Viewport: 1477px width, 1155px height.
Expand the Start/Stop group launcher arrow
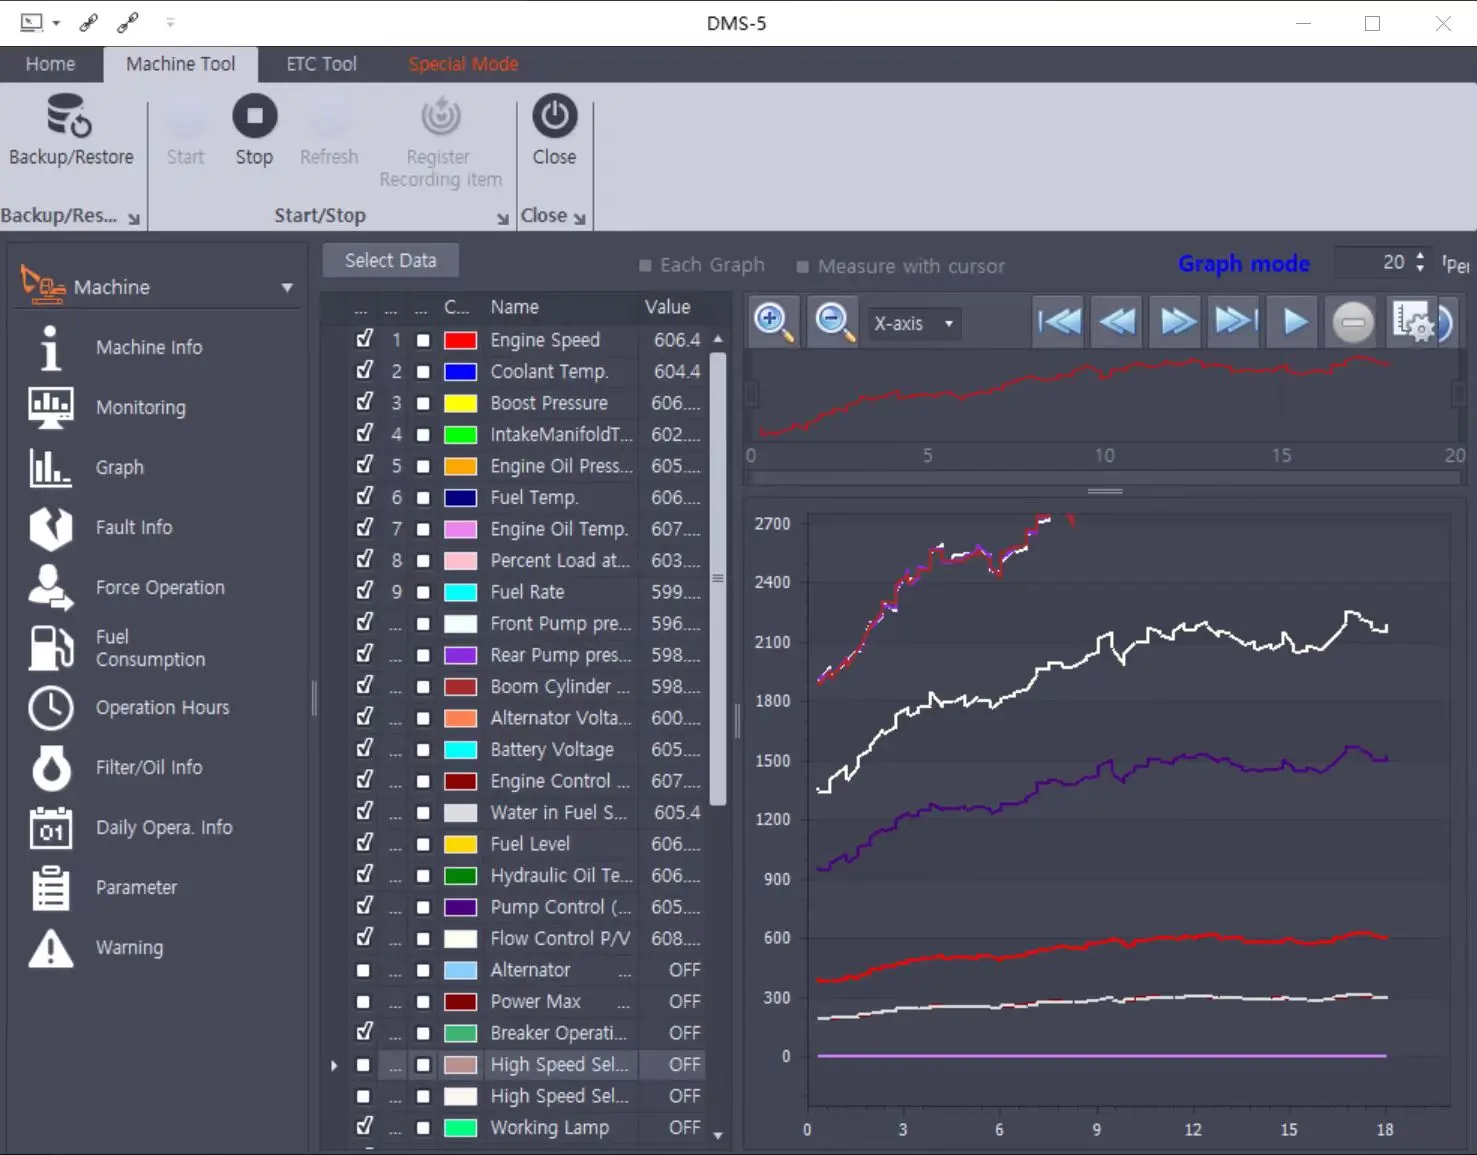tap(502, 218)
